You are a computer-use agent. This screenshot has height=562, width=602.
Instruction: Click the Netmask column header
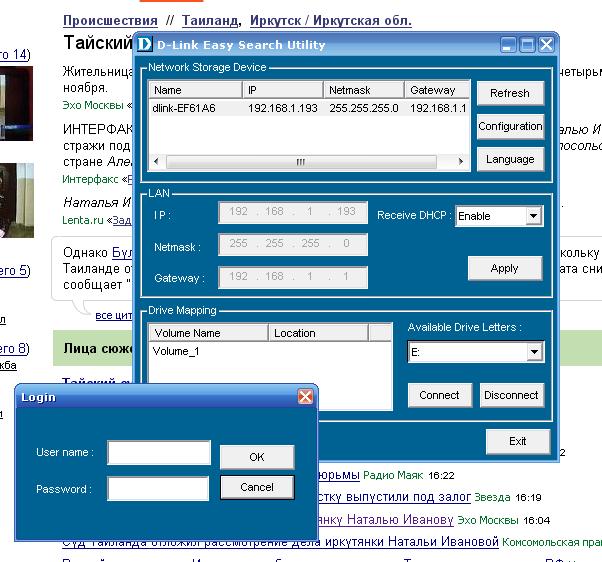coord(364,90)
